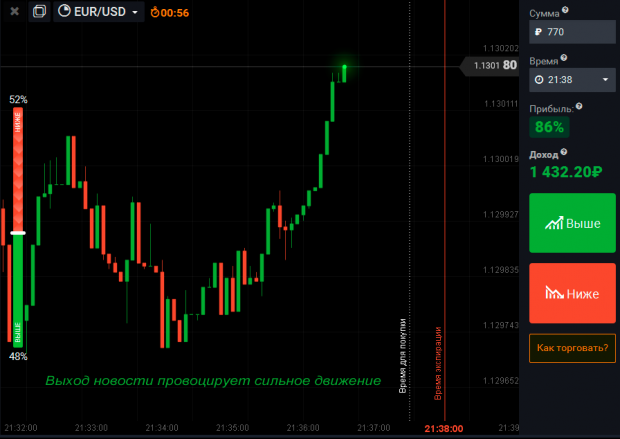Click the glowing green current price point
Screen dimensions: 620x439
[x=343, y=67]
